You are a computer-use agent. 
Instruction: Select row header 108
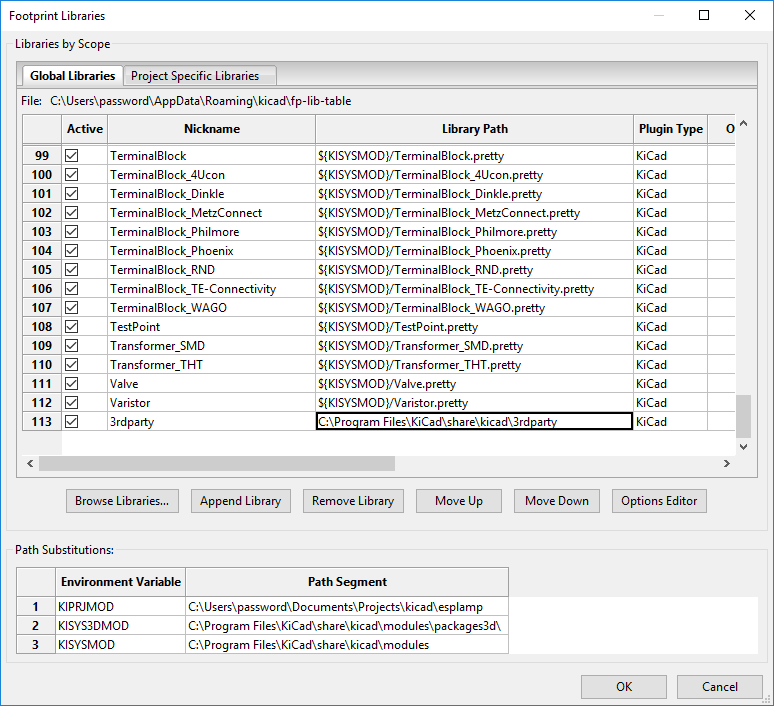(42, 327)
